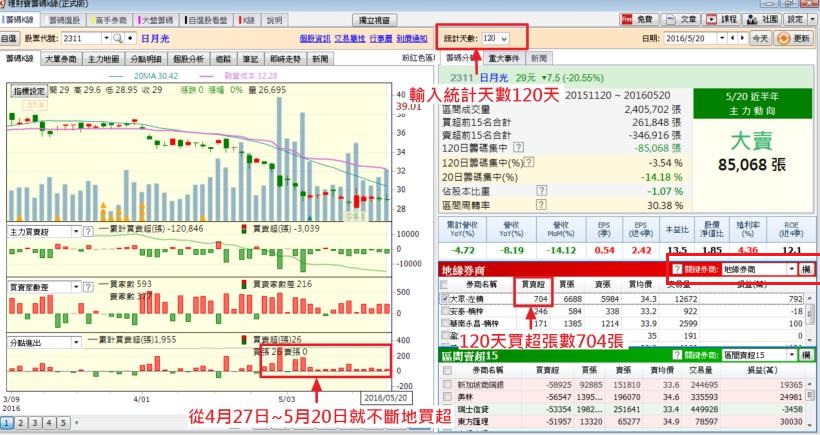
Task: Click the 自選 button
Action: coord(9,39)
